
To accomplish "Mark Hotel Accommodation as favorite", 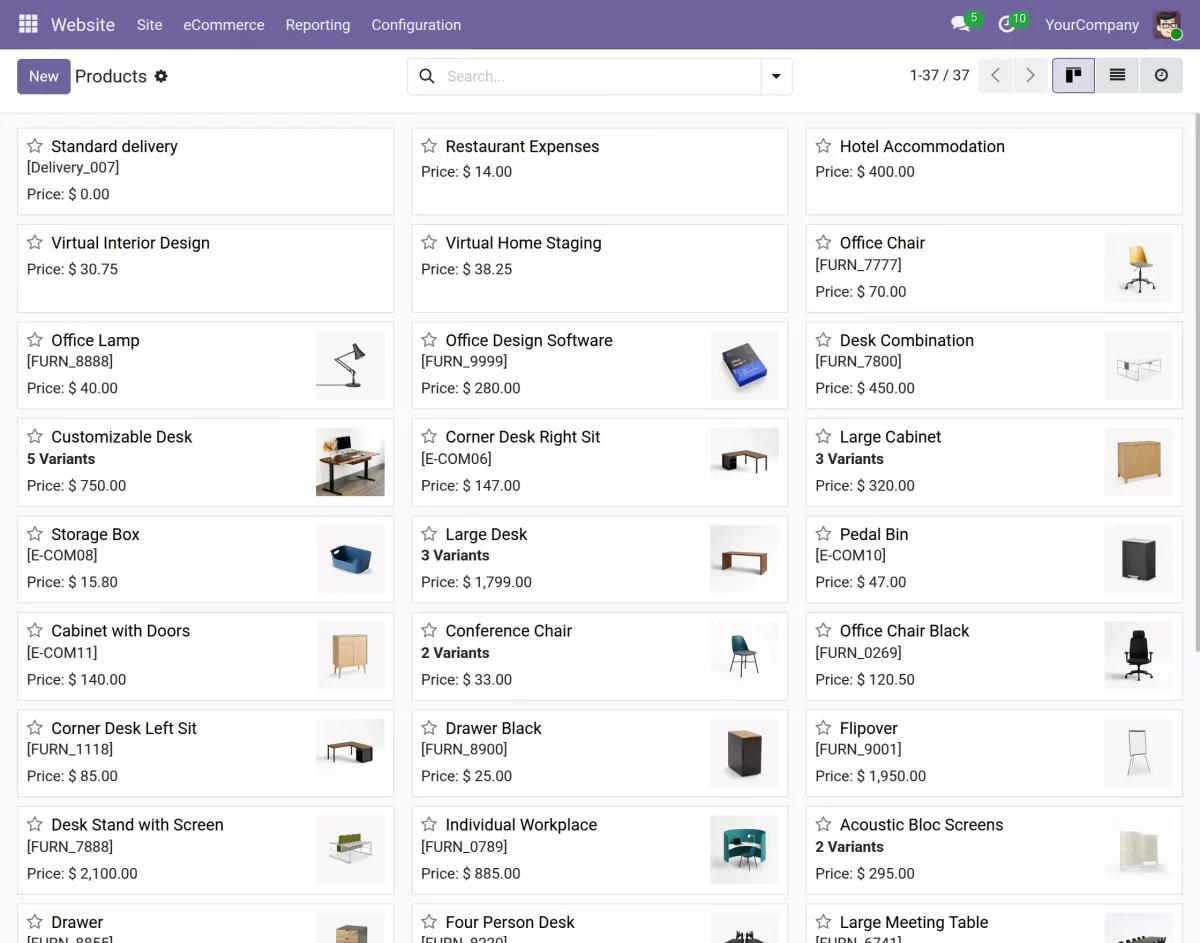I will pyautogui.click(x=823, y=146).
